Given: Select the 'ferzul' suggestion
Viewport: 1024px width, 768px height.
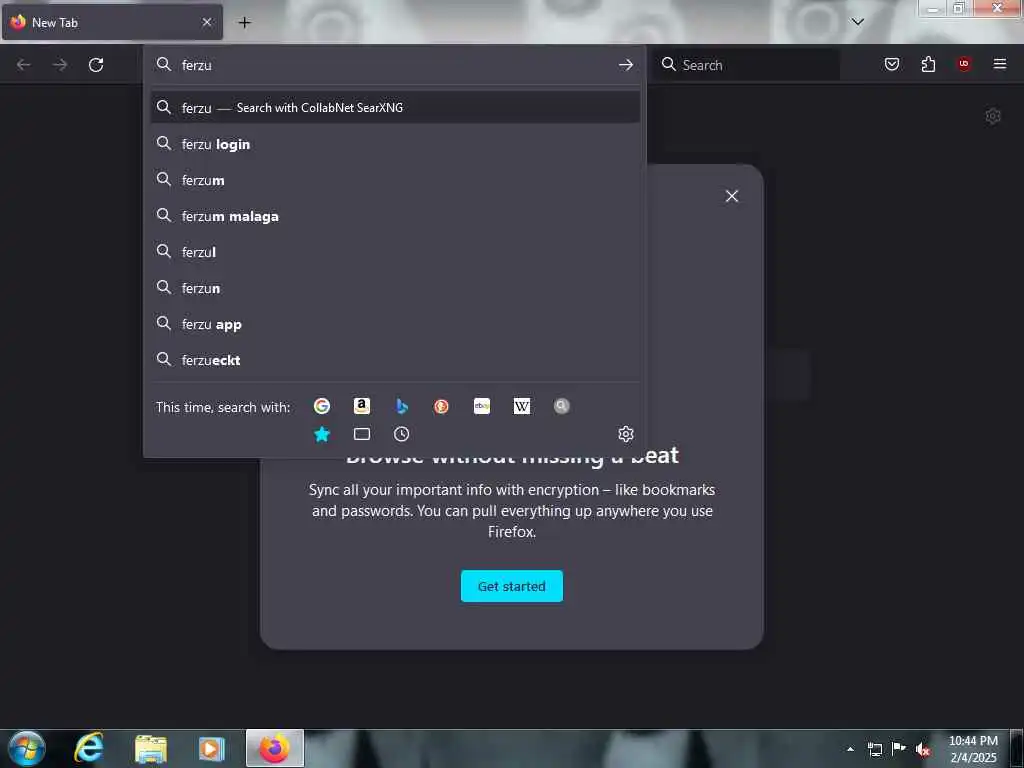Looking at the screenshot, I should coord(395,252).
